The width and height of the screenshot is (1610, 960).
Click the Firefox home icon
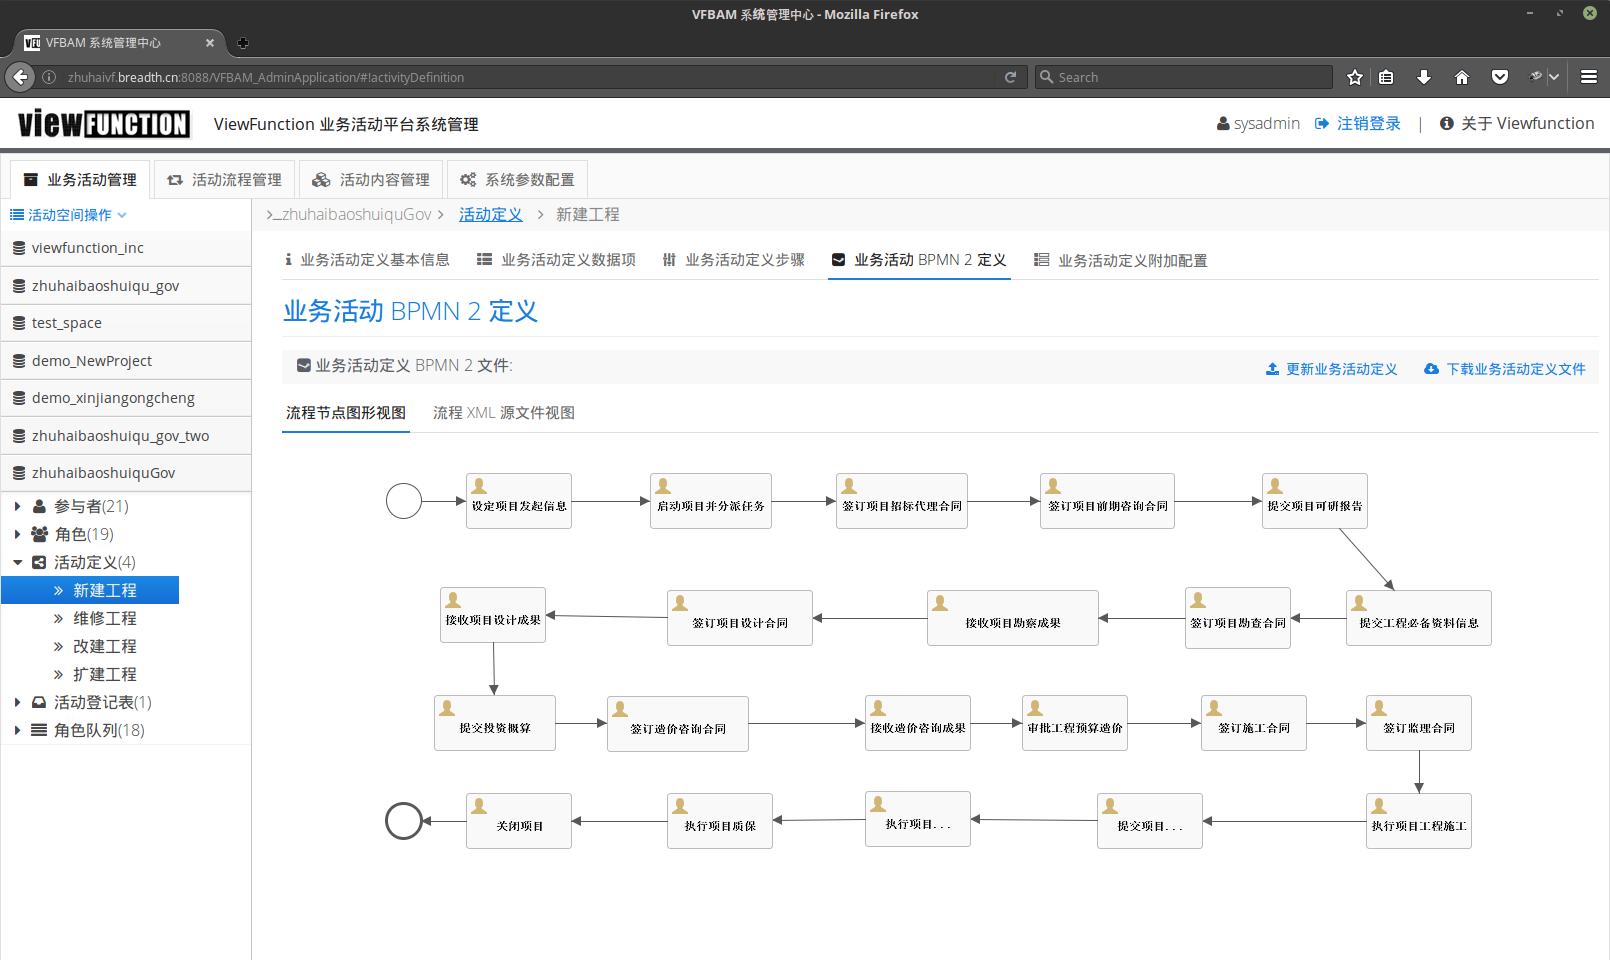click(1462, 77)
